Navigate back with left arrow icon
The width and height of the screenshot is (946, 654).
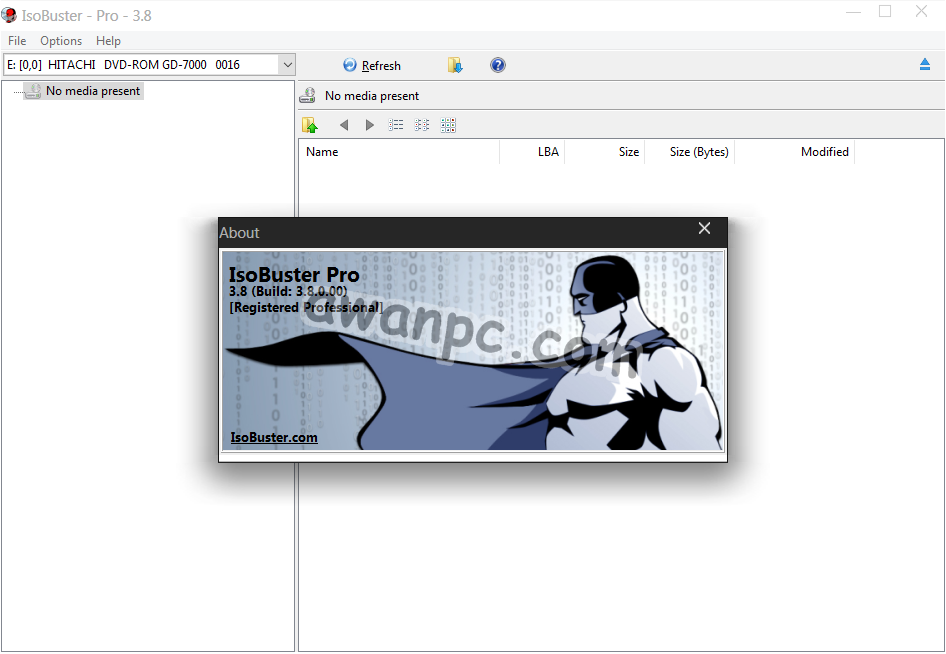tap(344, 125)
